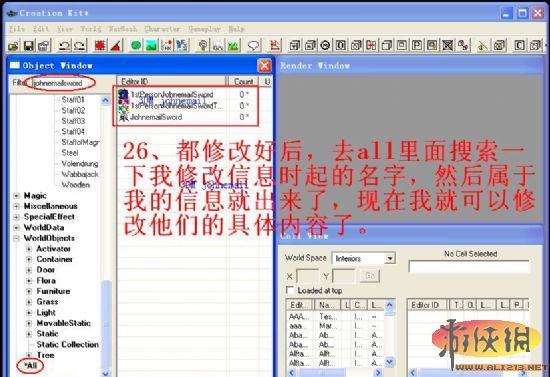Image resolution: width=550 pixels, height=377 pixels.
Task: Select the Staff01 tree item
Action: (x=73, y=100)
